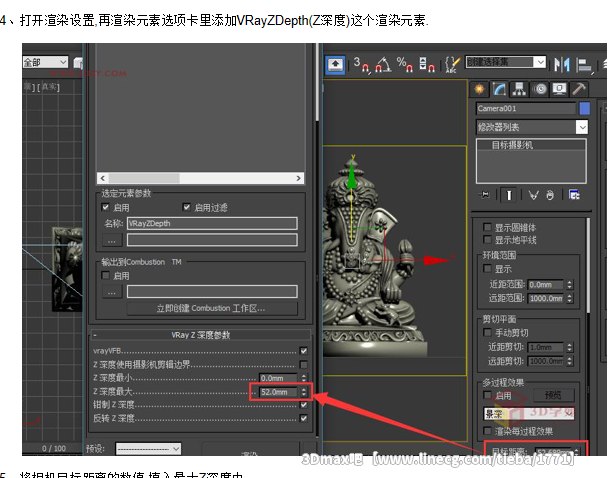Image resolution: width=614 pixels, height=478 pixels.
Task: Click the Pin Stack icon
Action: coord(485,195)
